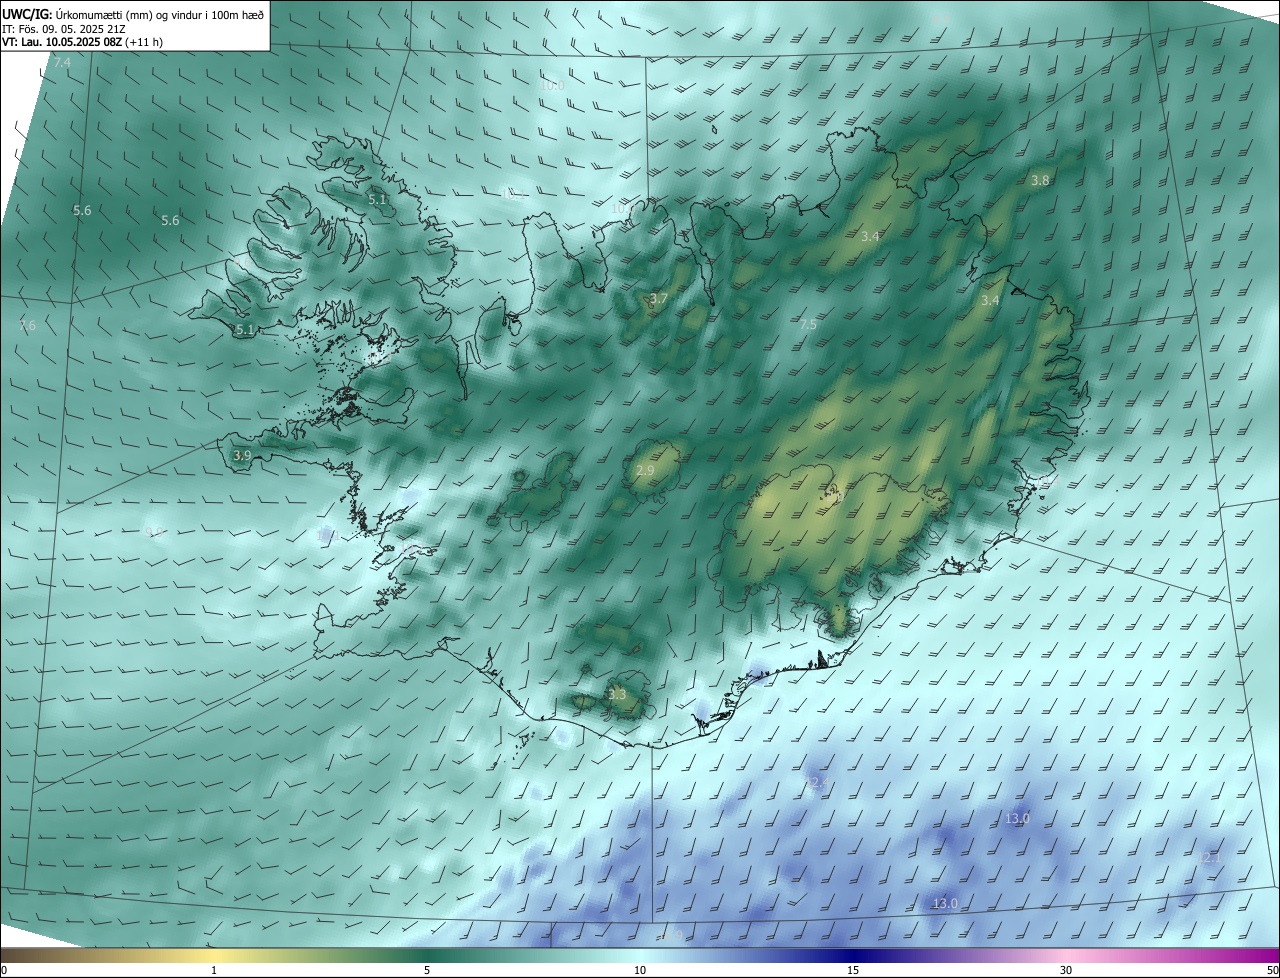Click the colorbar tick label 5
Image resolution: width=1280 pixels, height=978 pixels.
[x=427, y=970]
